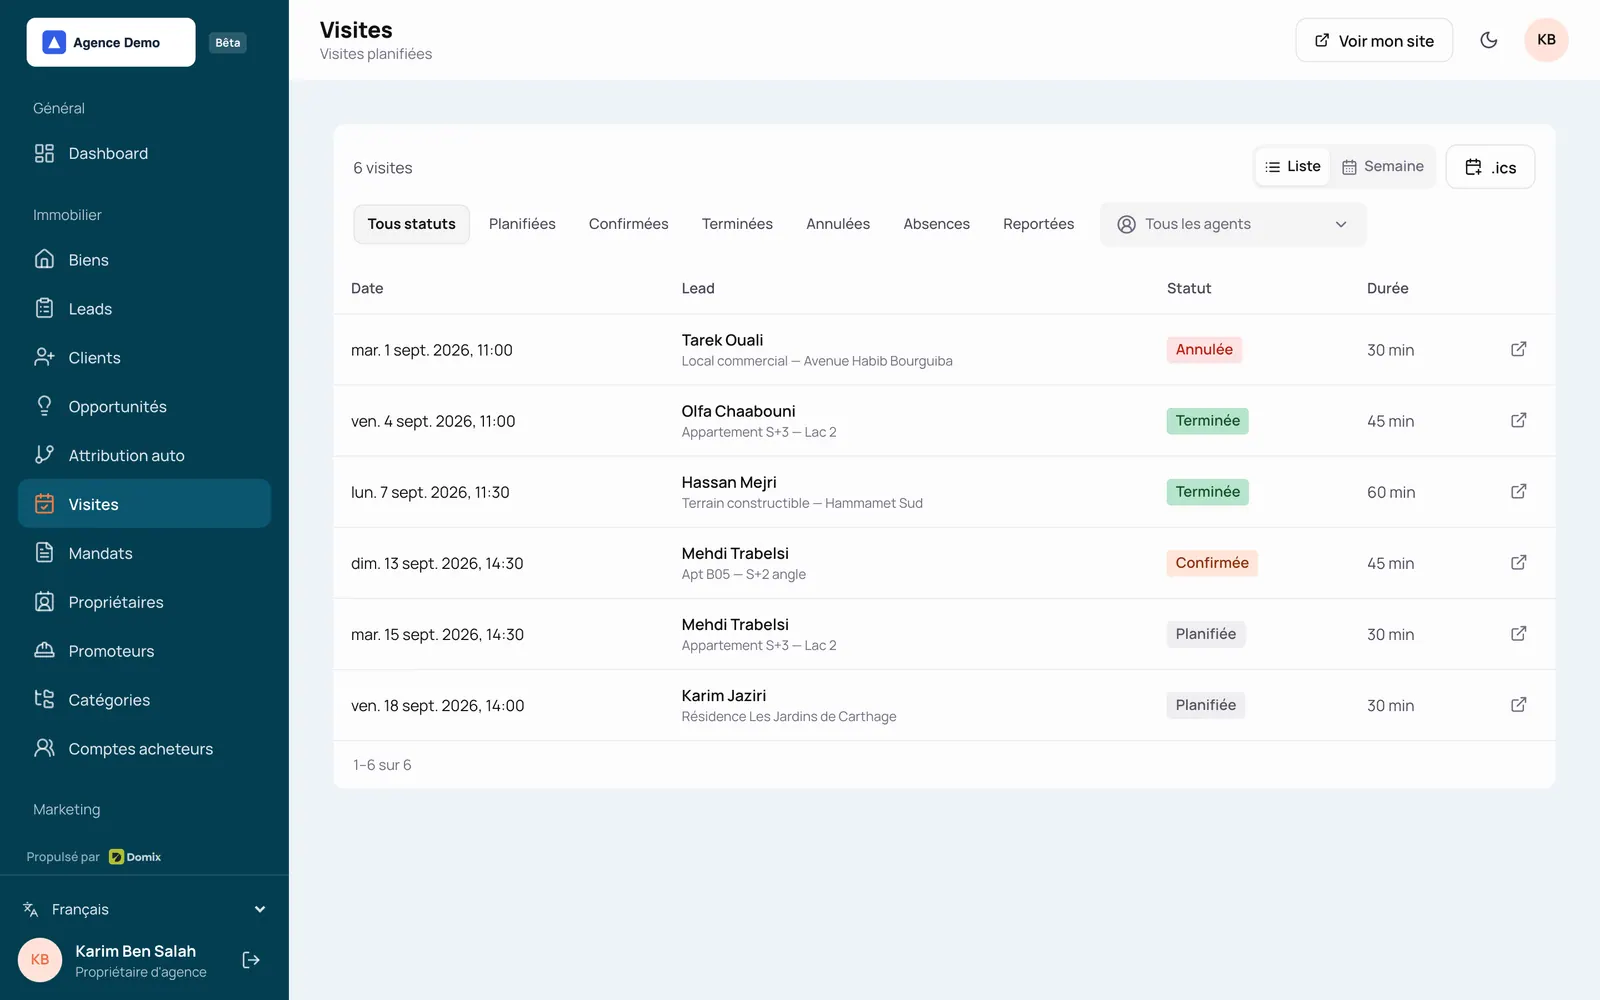Click the Annulée status badge

[x=1204, y=350]
